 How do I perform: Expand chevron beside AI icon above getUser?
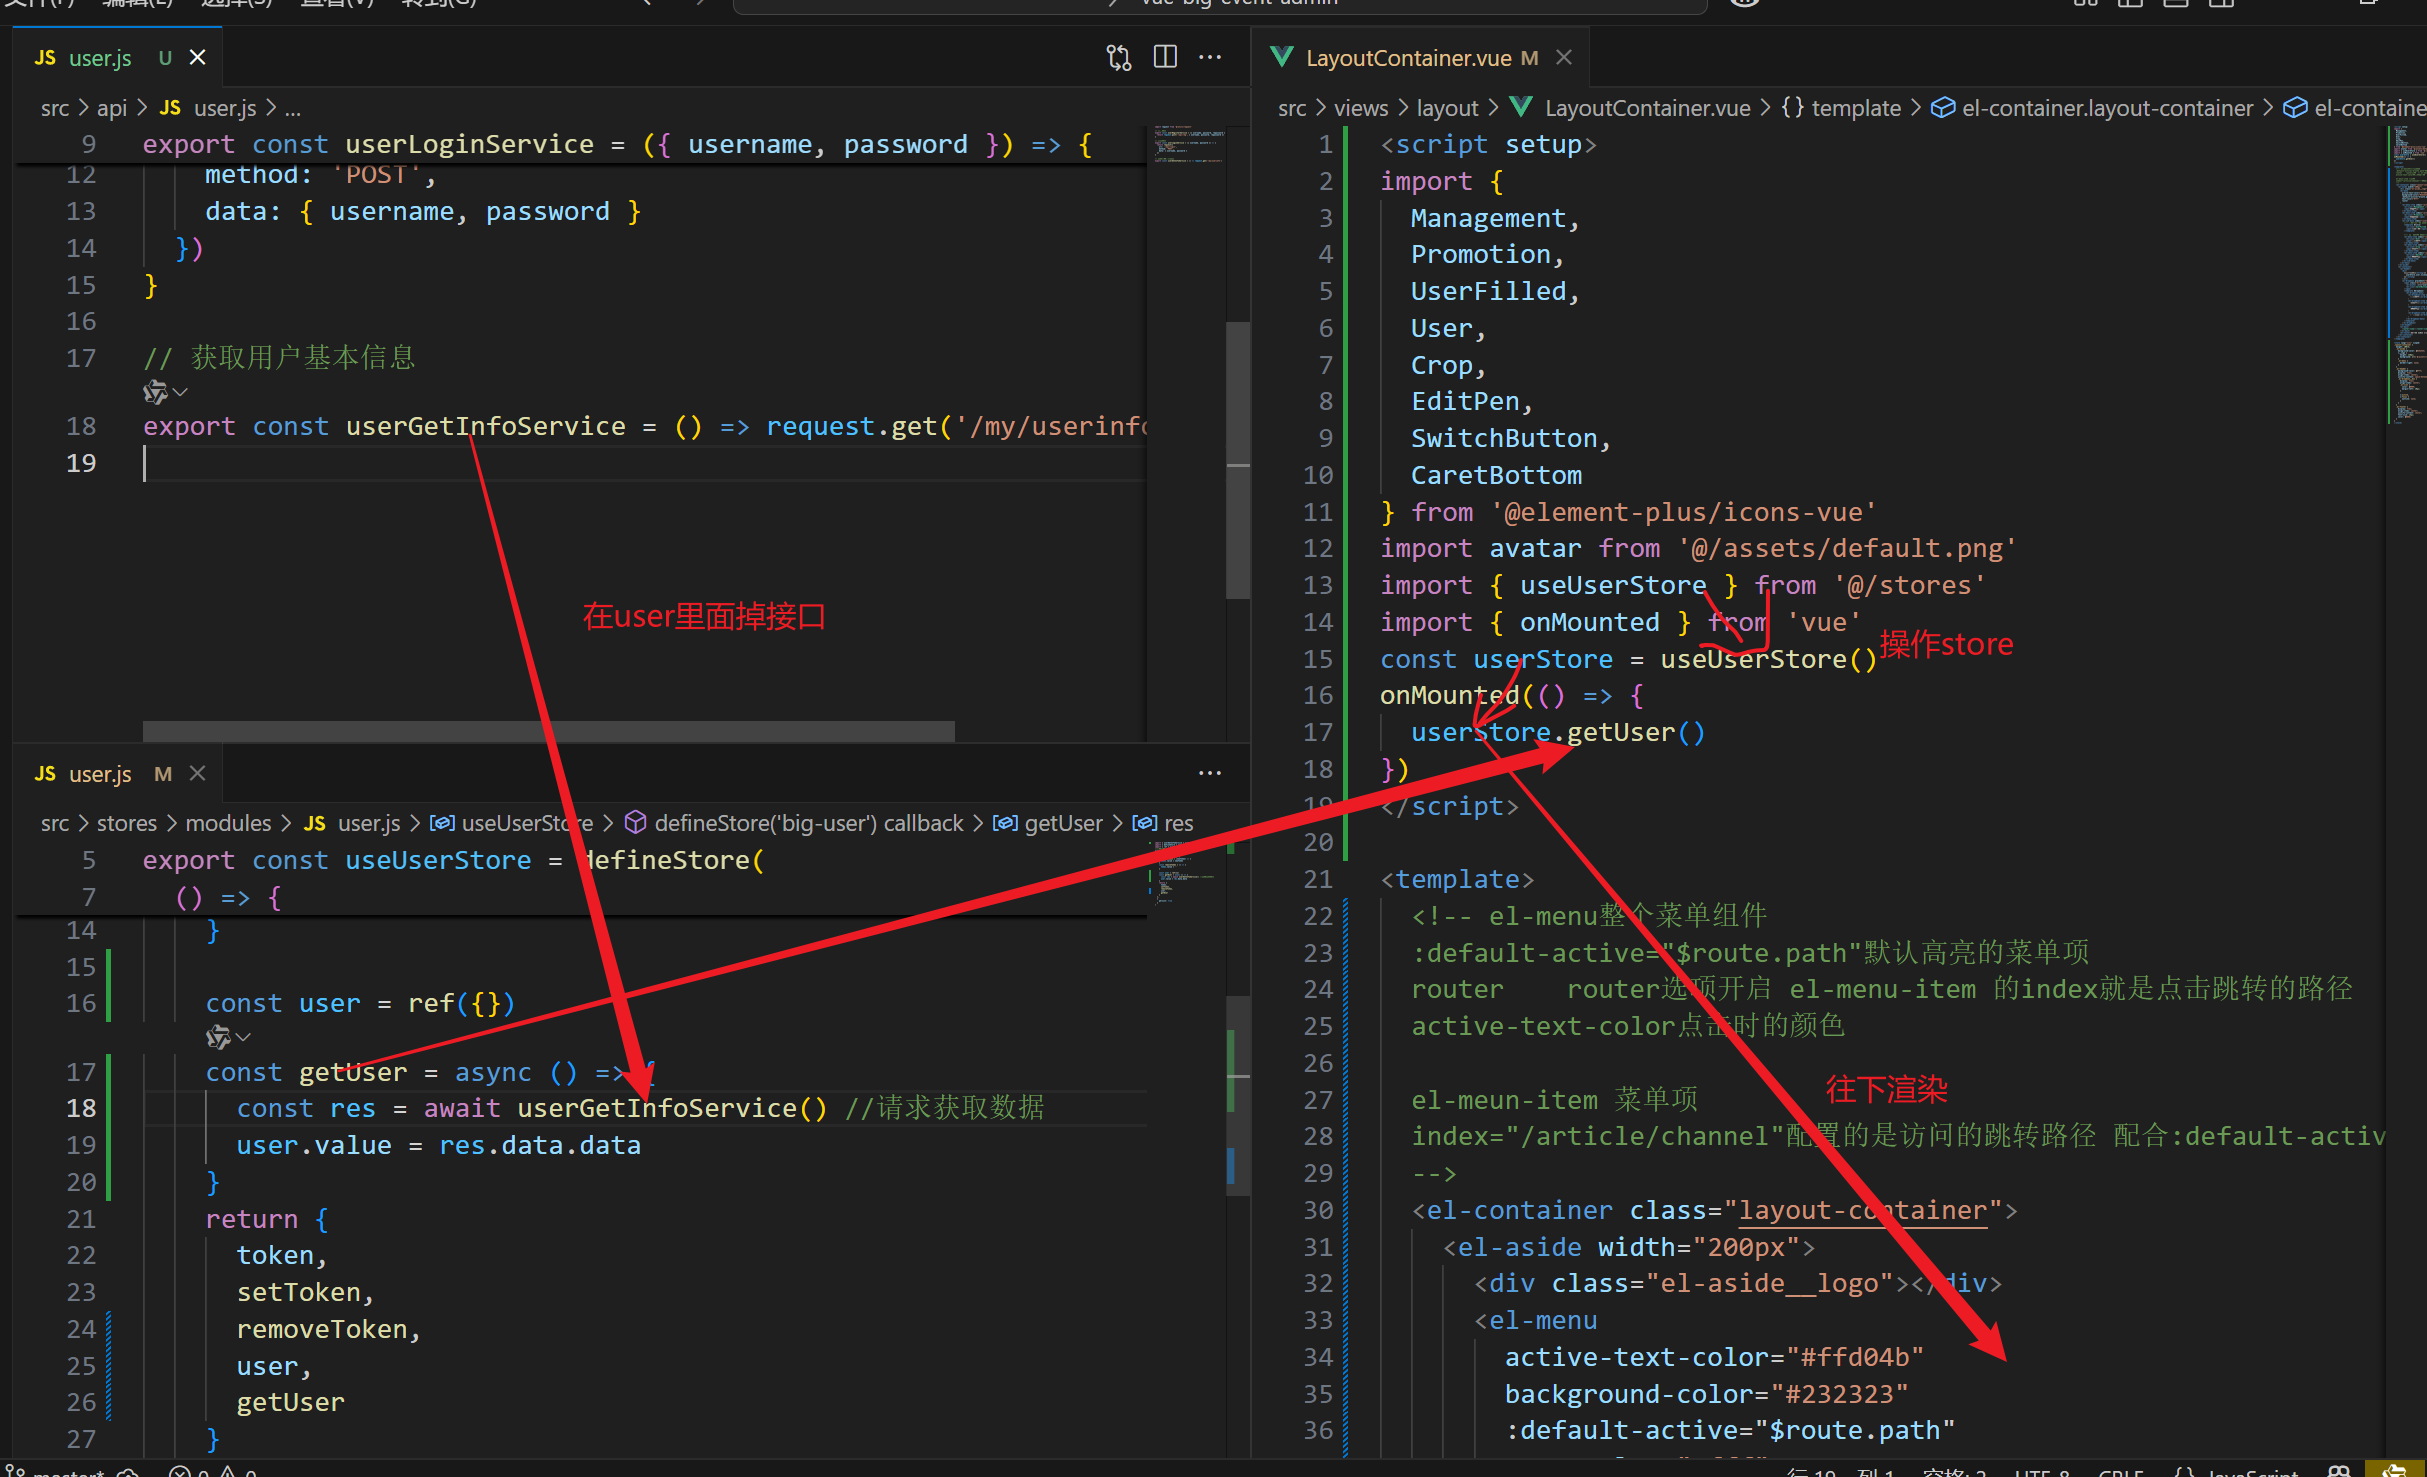pos(244,1037)
